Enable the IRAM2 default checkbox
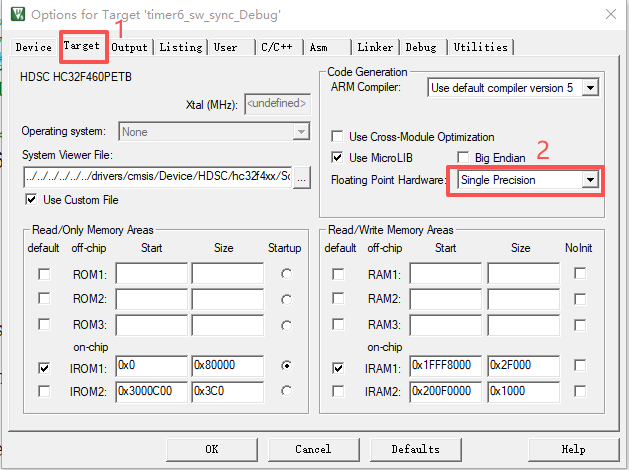 338,391
